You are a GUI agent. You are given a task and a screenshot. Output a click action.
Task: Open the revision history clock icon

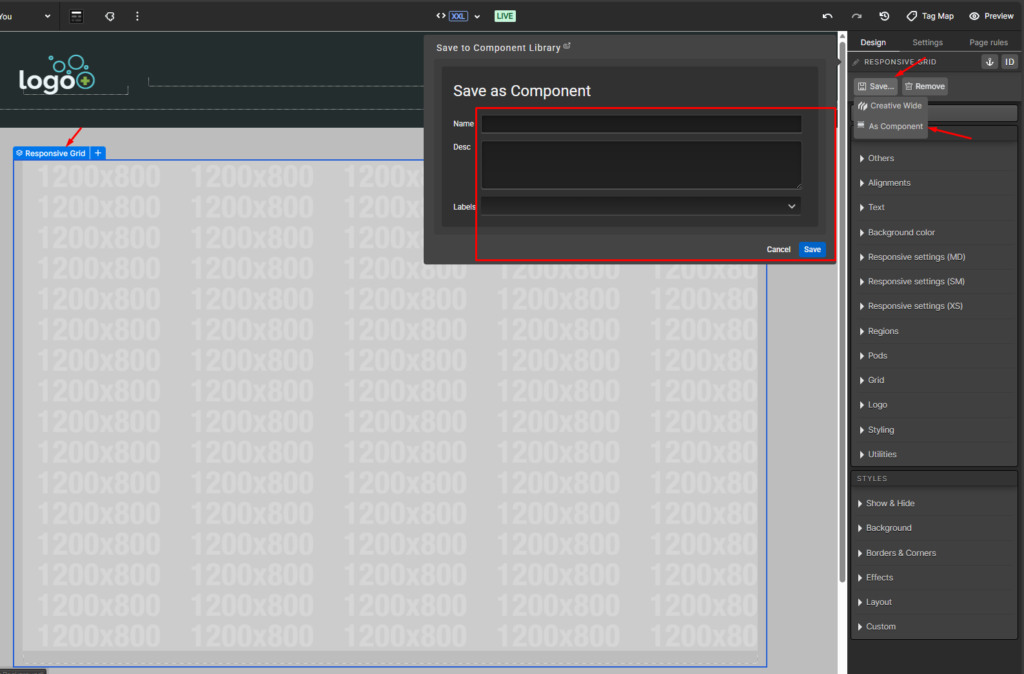click(884, 16)
